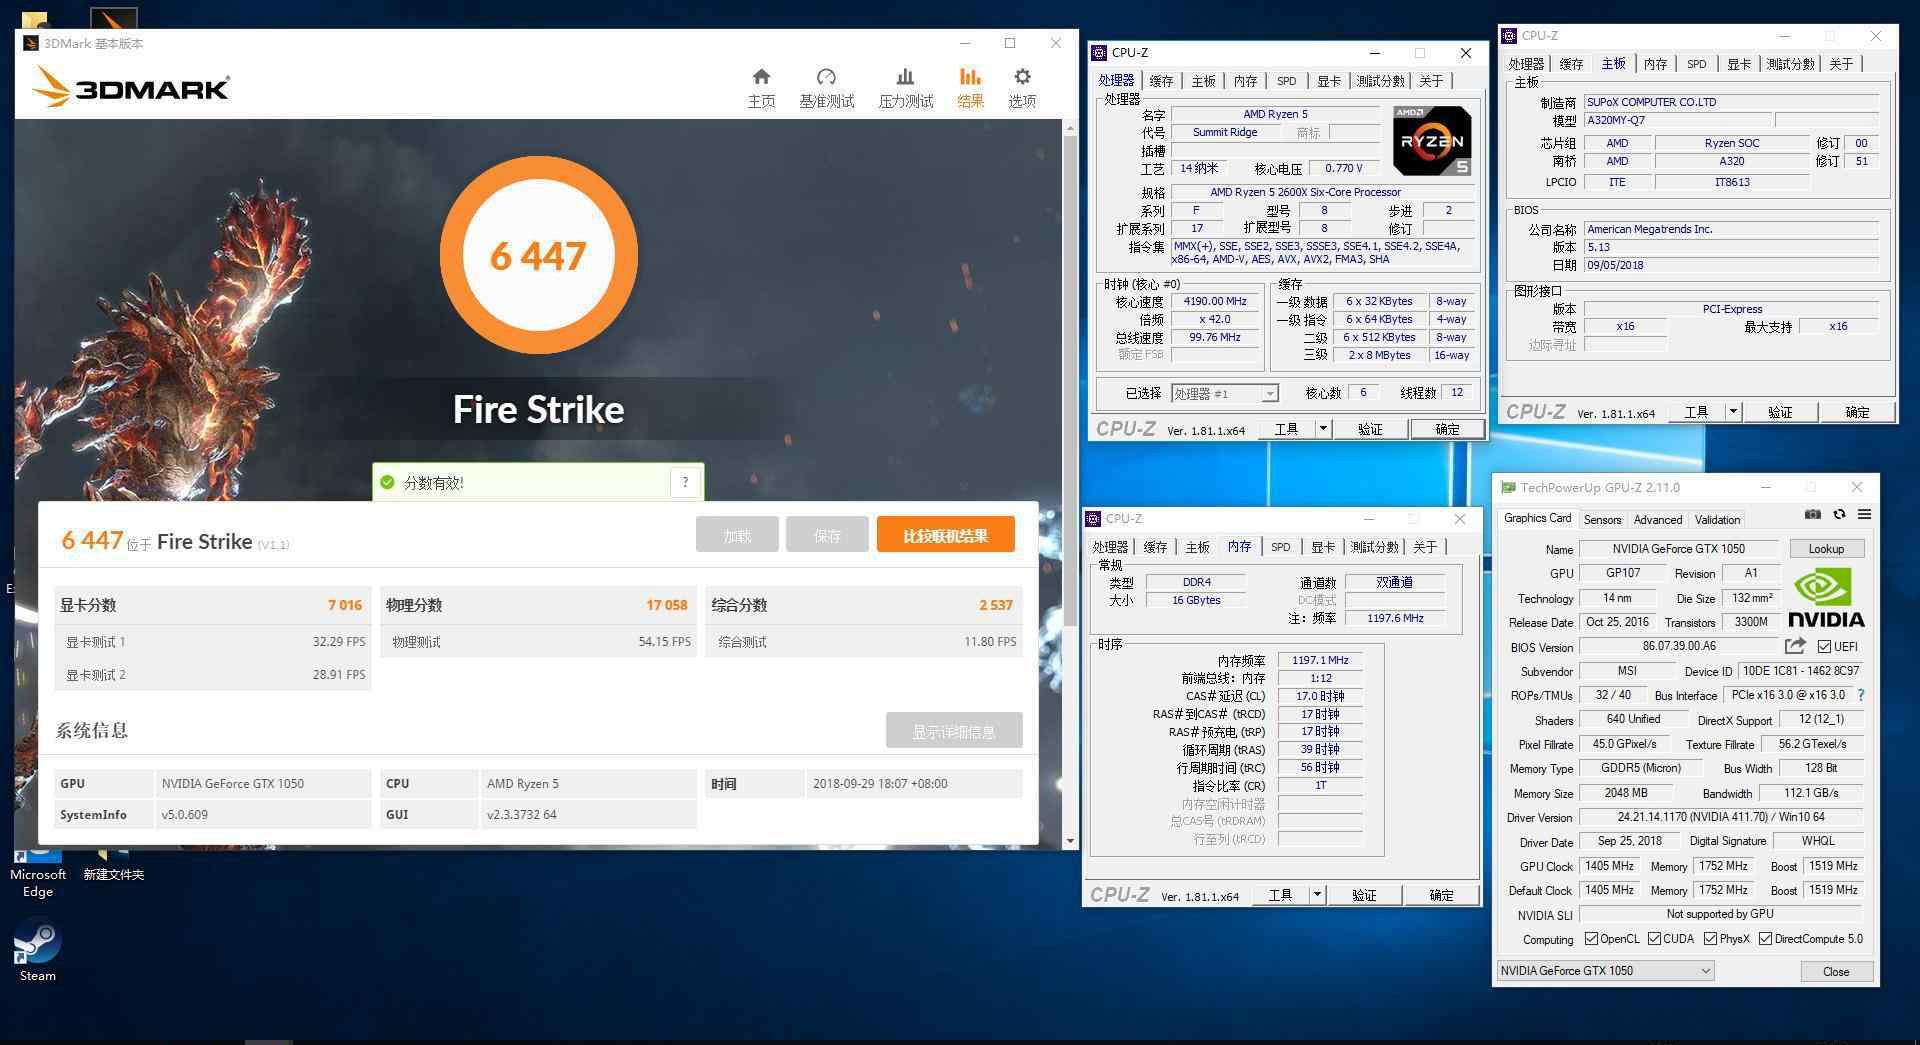This screenshot has height=1045, width=1920.
Task: Click the green score valid checkmark
Action: pyautogui.click(x=387, y=482)
